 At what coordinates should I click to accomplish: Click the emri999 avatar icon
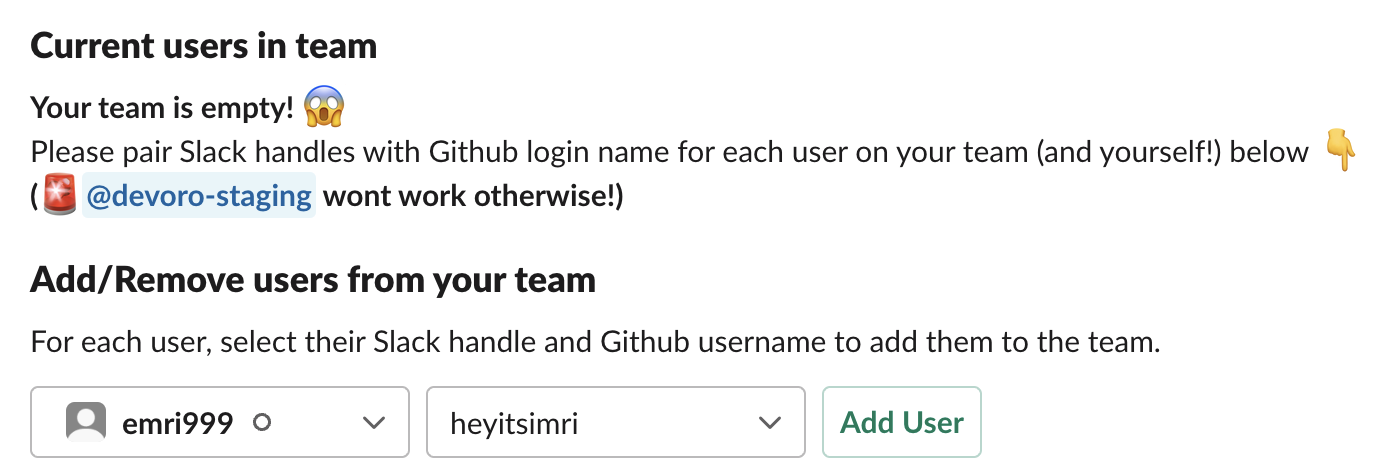pos(86,423)
